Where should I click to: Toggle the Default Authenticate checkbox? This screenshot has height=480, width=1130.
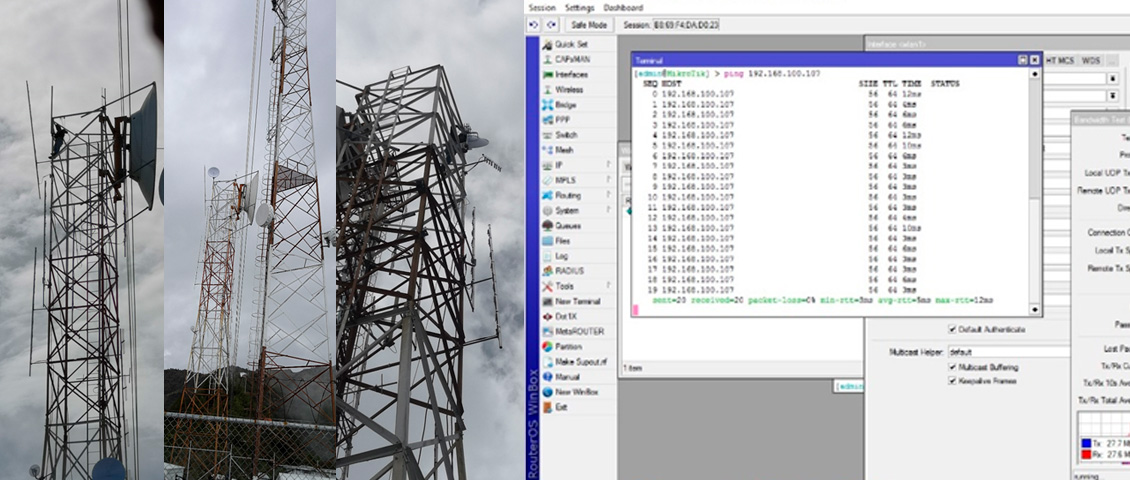tap(951, 330)
